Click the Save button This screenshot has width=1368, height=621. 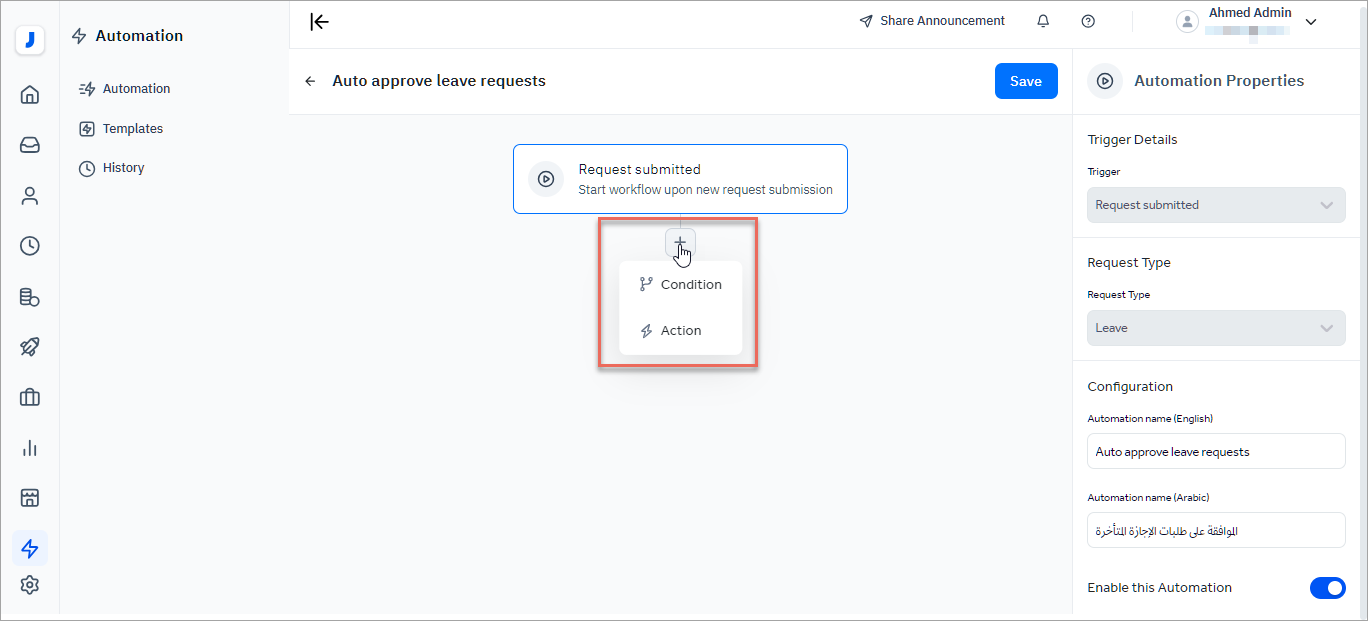coord(1026,81)
